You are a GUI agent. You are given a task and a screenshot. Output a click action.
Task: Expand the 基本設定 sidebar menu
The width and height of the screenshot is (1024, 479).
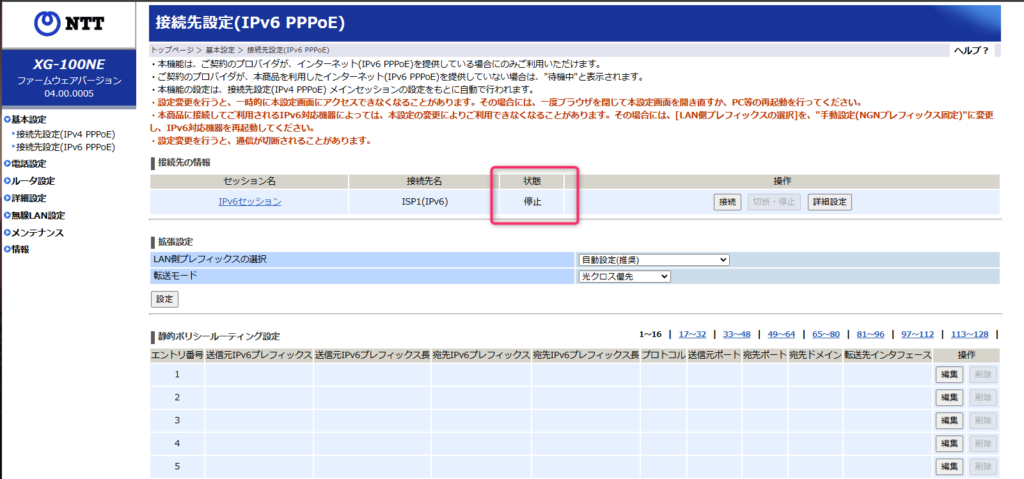click(29, 119)
